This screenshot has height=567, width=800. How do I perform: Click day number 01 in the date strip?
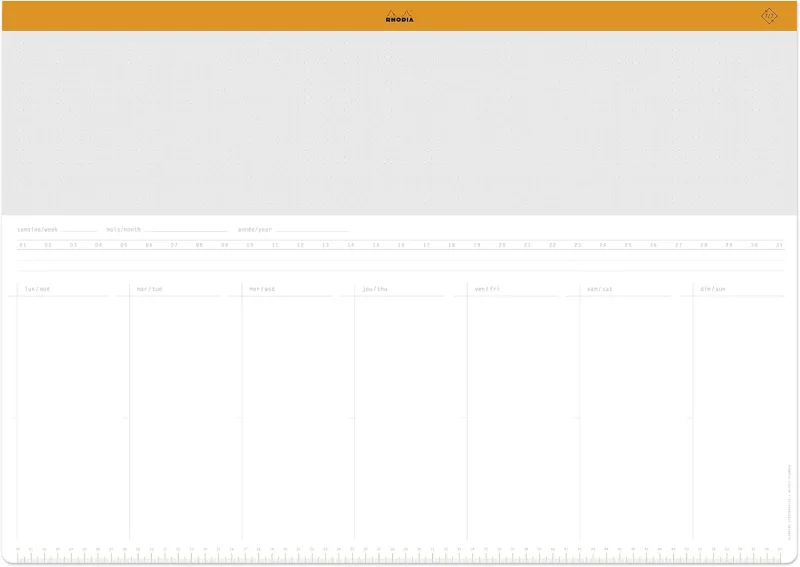(x=22, y=245)
